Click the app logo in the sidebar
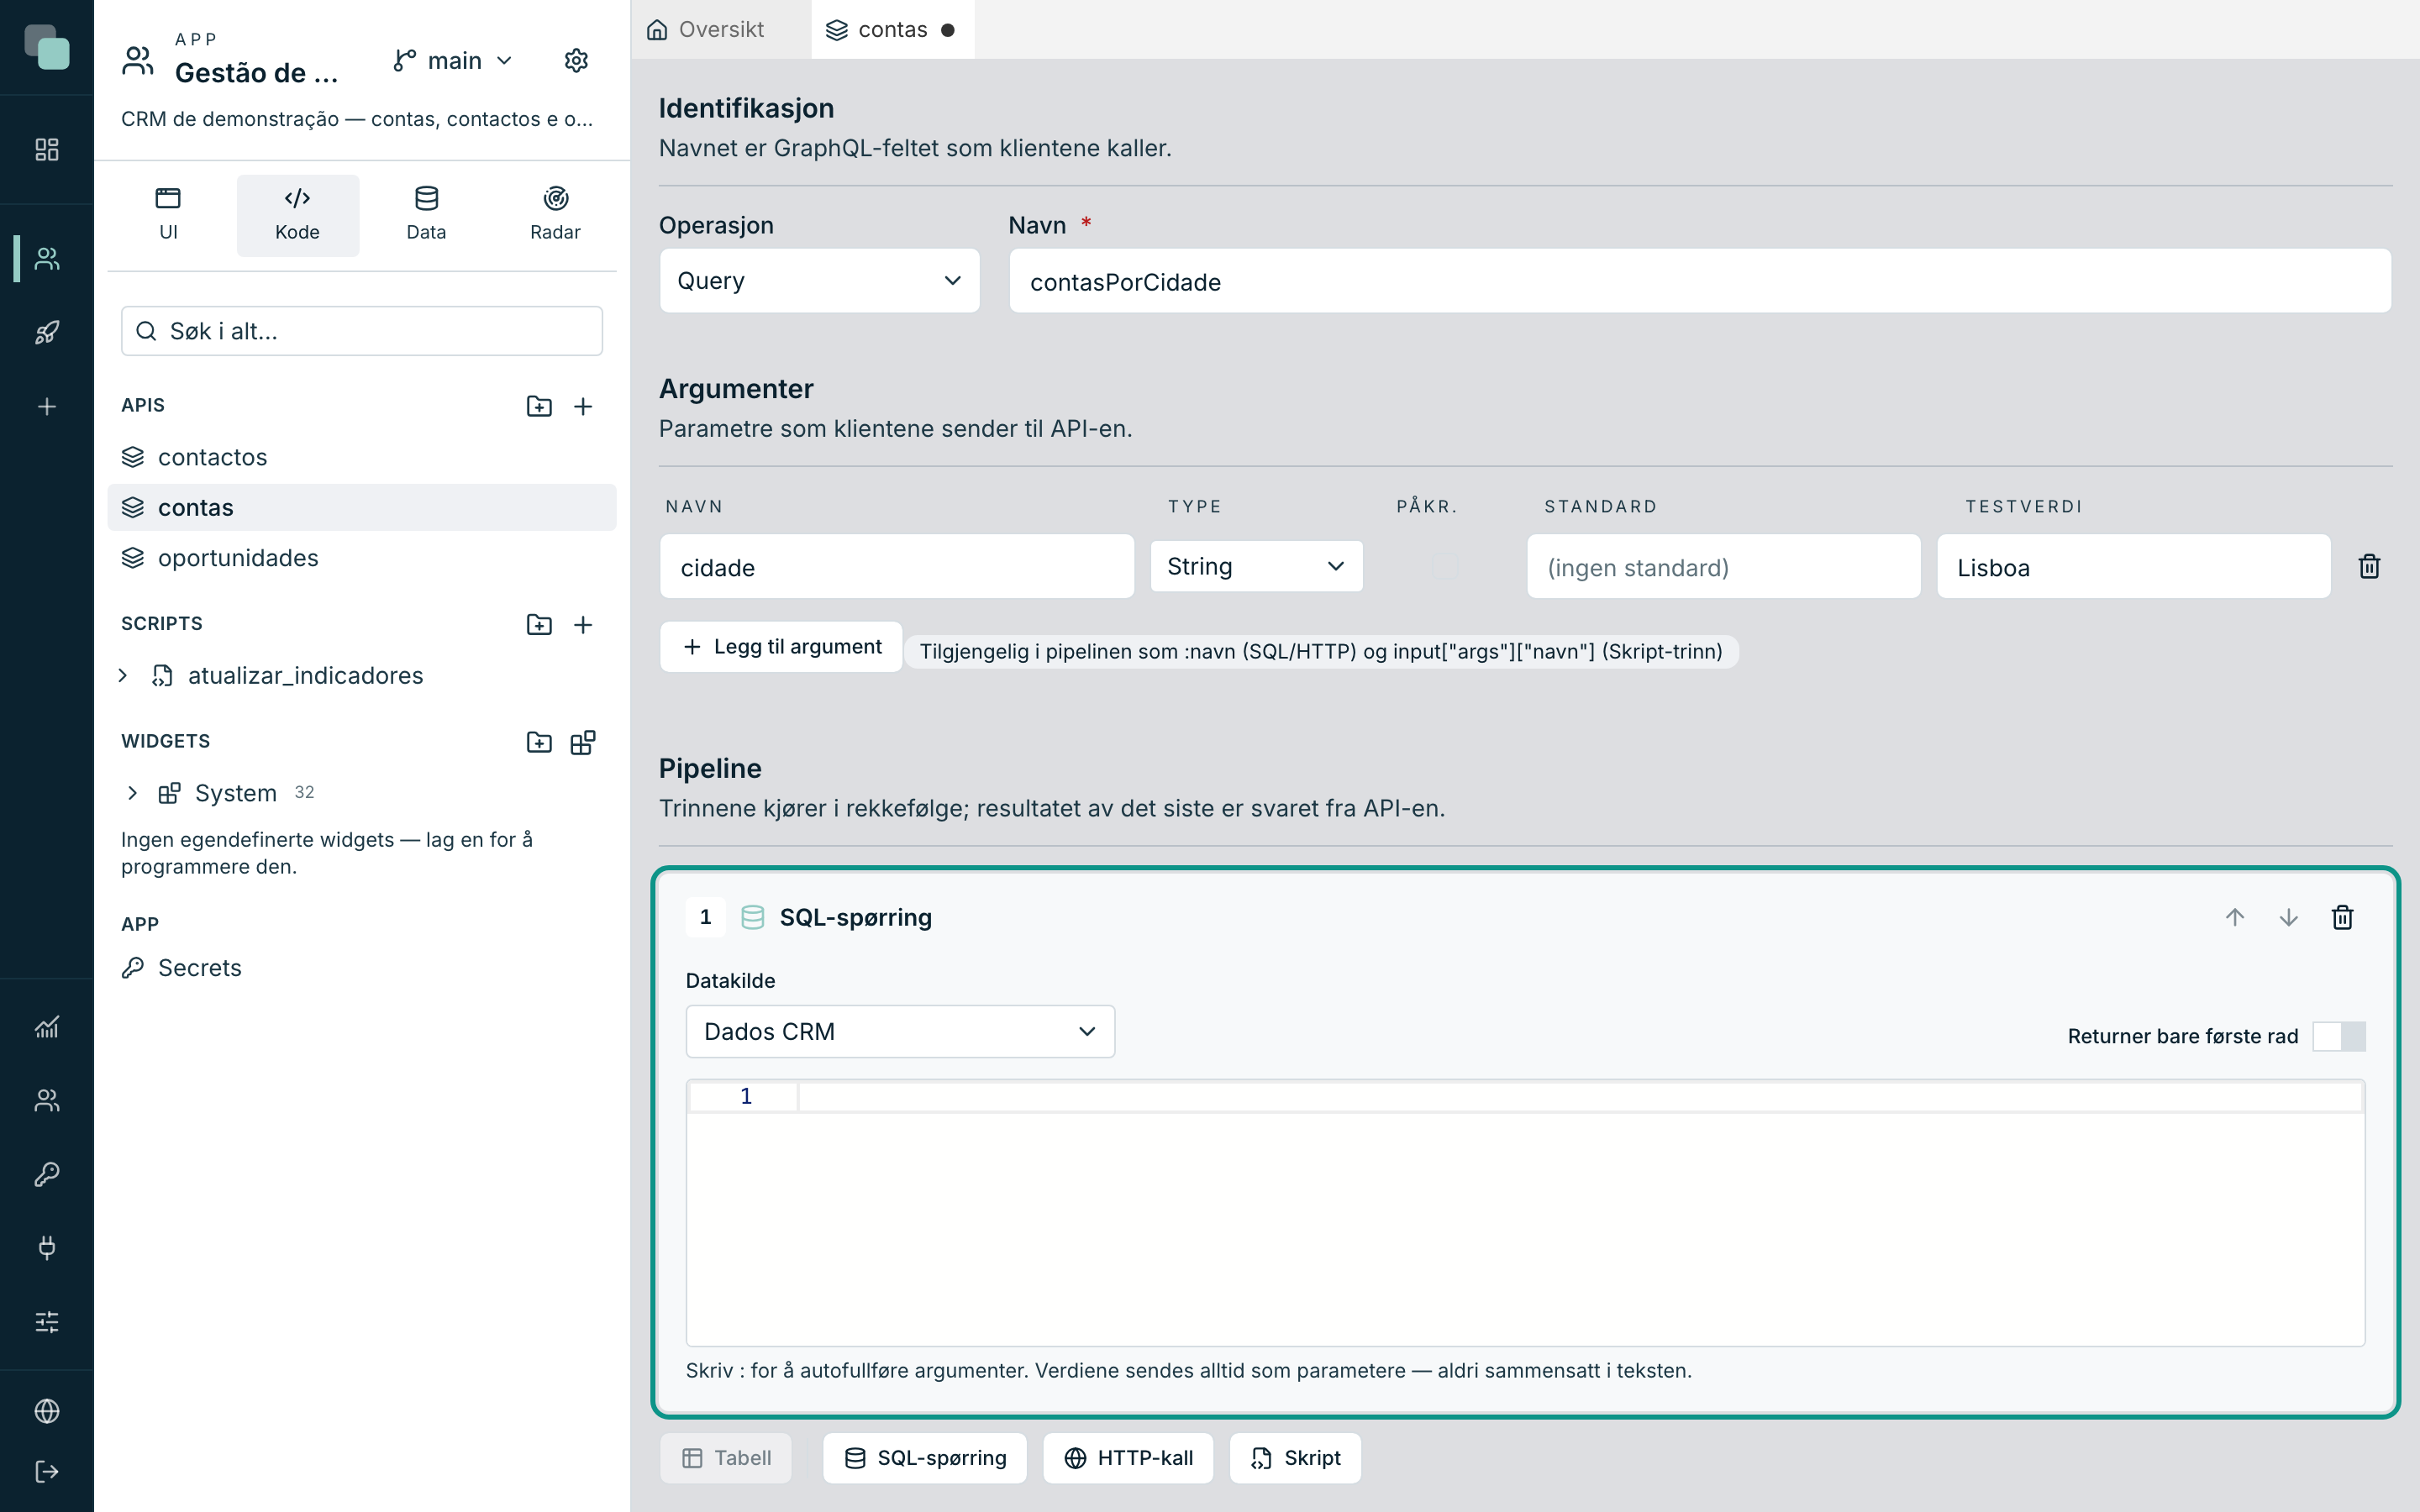Screen dimensions: 2420x1512 coord(47,47)
